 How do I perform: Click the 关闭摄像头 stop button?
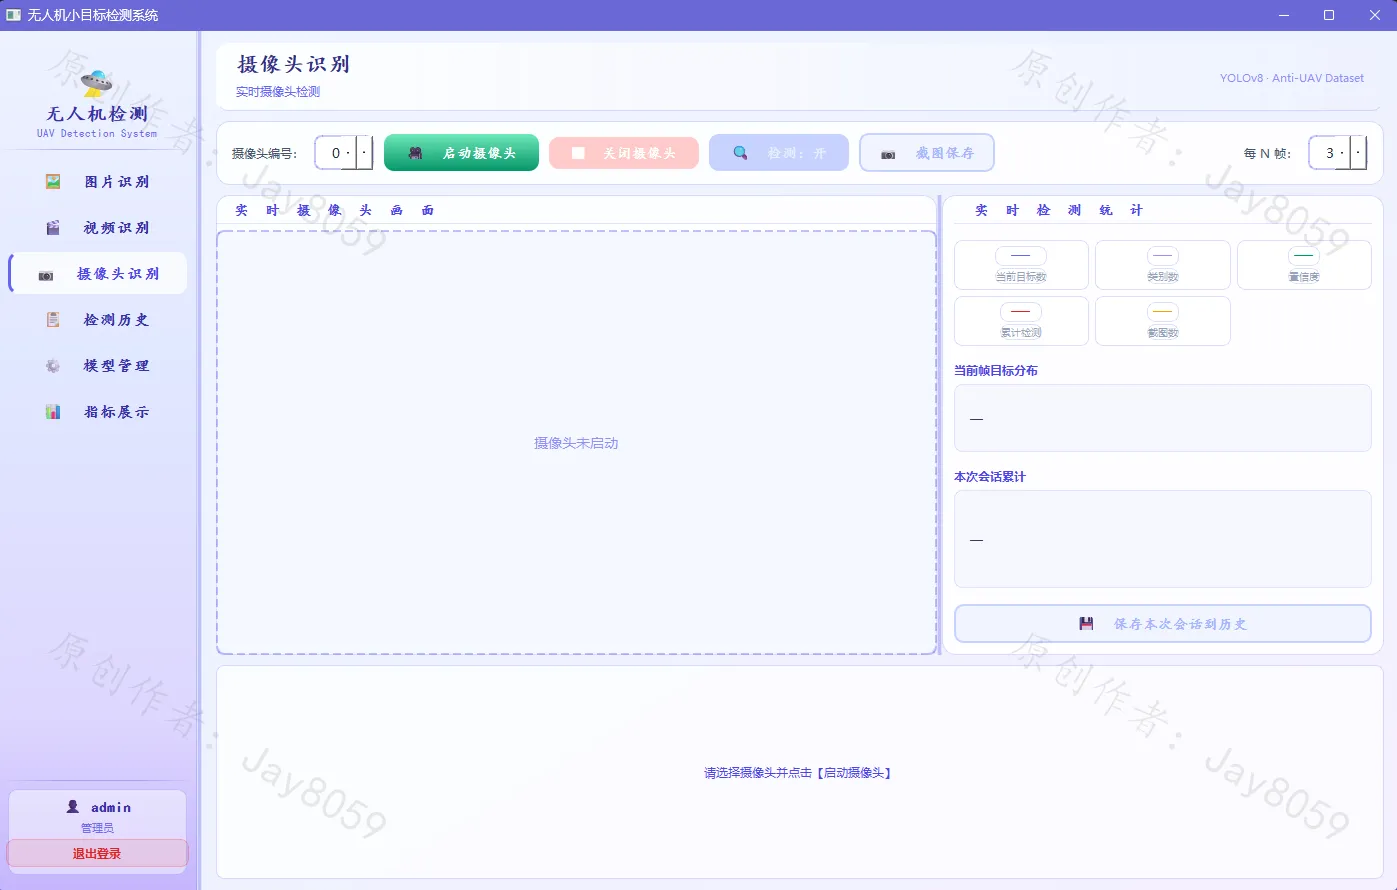click(624, 153)
